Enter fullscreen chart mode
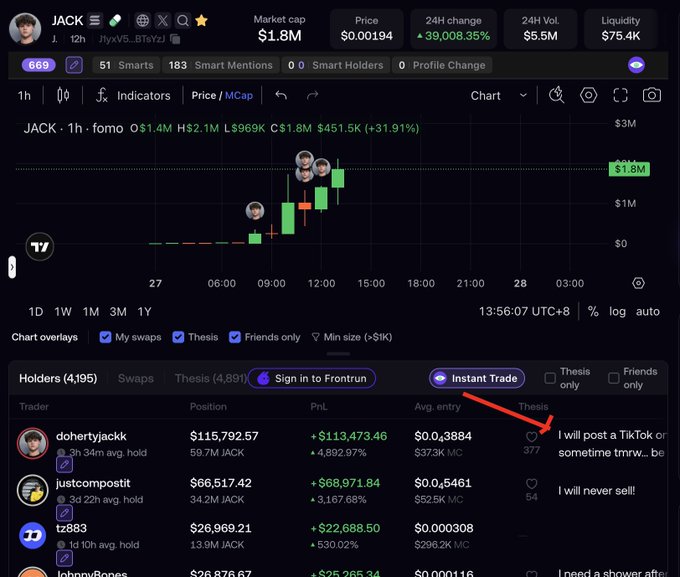The image size is (680, 577). (621, 95)
